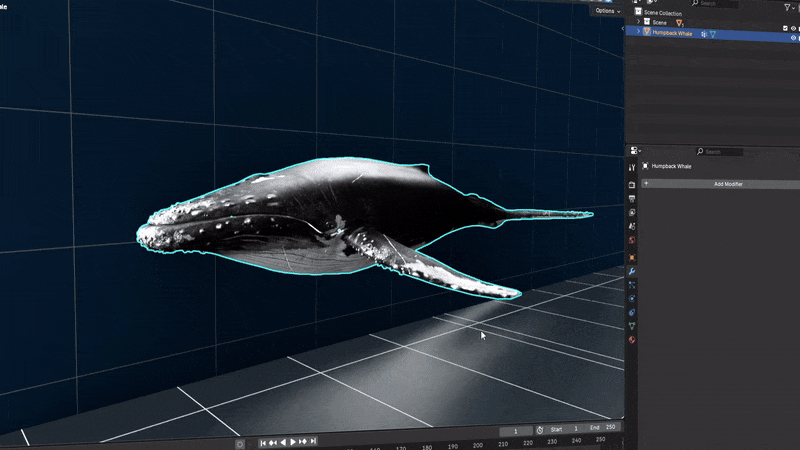
Task: Click the Start frame field
Action: click(566, 429)
